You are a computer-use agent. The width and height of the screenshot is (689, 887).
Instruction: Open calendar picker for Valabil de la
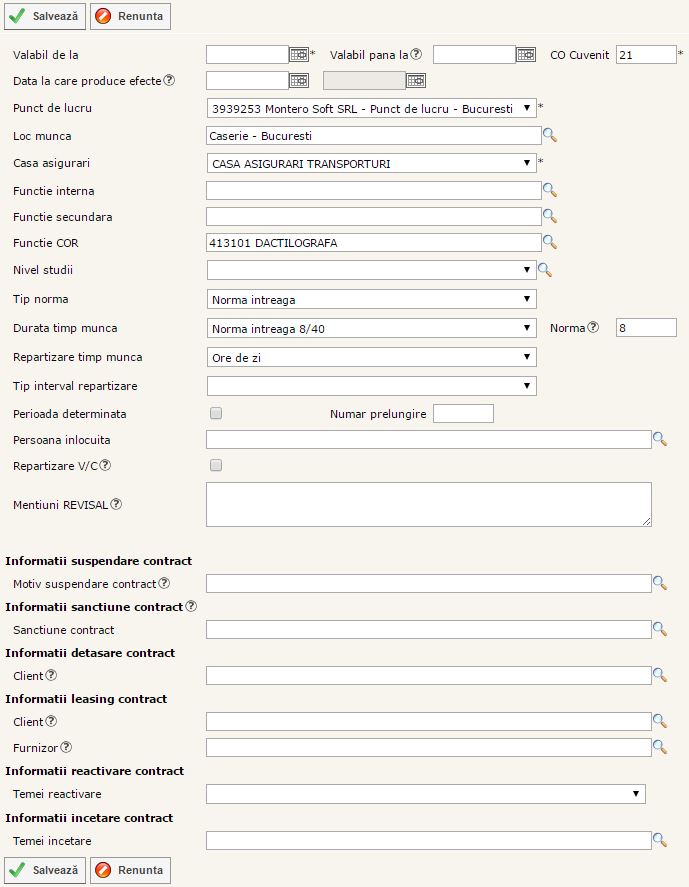pyautogui.click(x=298, y=54)
